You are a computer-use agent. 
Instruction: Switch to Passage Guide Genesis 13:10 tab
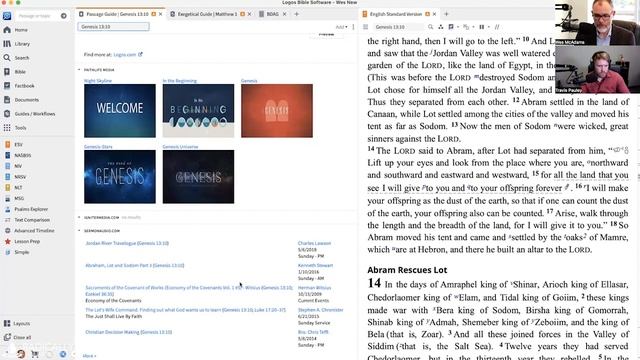[117, 14]
